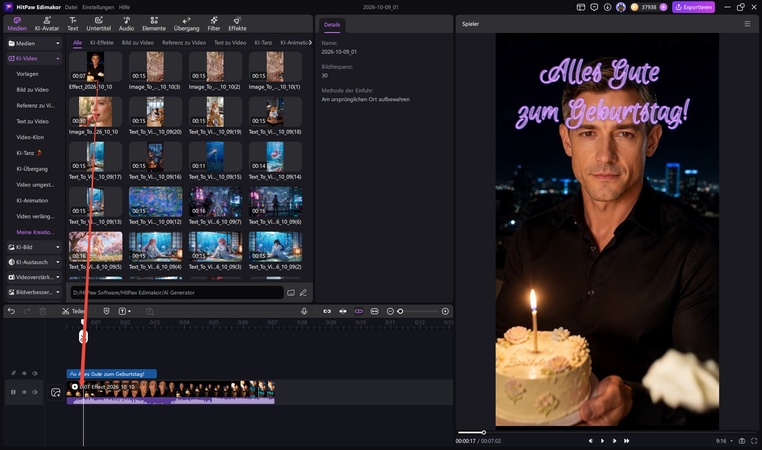Click the shield marker icon in timeline toolbar
The image size is (762, 450).
pos(106,311)
